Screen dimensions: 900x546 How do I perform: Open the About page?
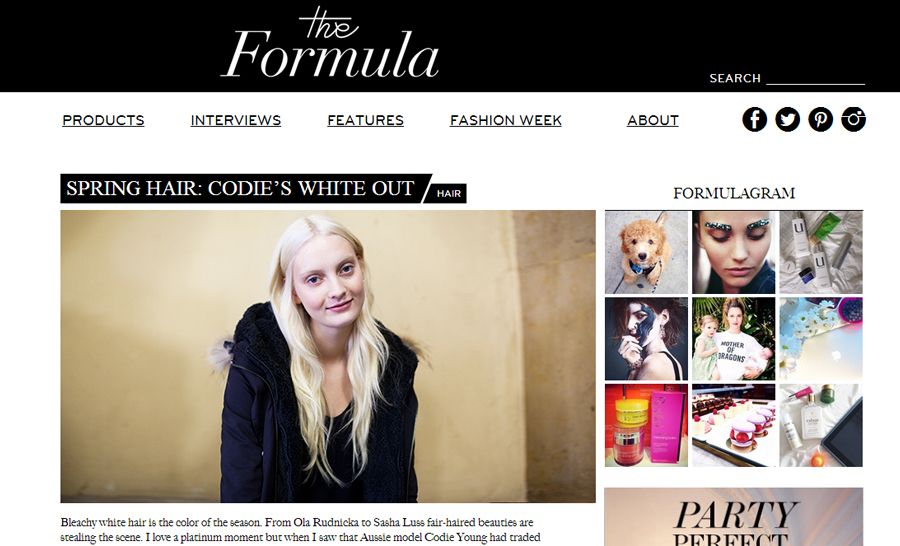coord(653,121)
